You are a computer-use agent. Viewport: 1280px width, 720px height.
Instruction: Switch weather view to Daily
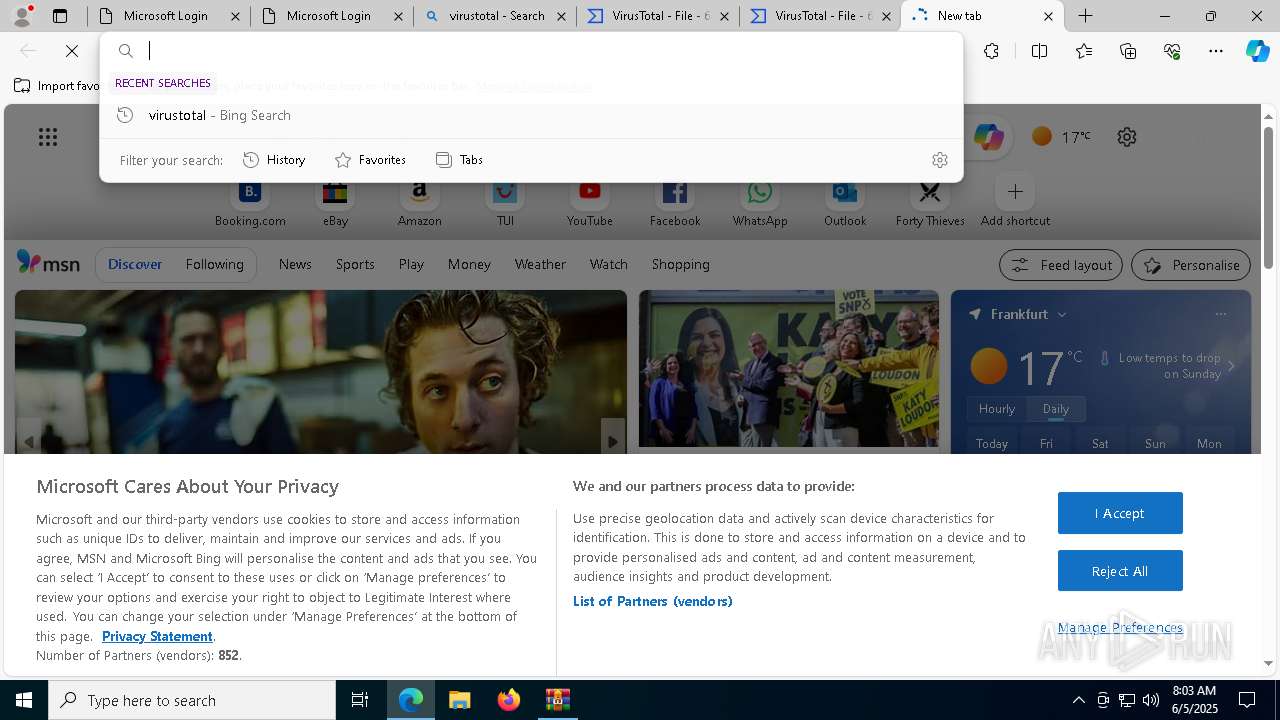tap(1056, 409)
